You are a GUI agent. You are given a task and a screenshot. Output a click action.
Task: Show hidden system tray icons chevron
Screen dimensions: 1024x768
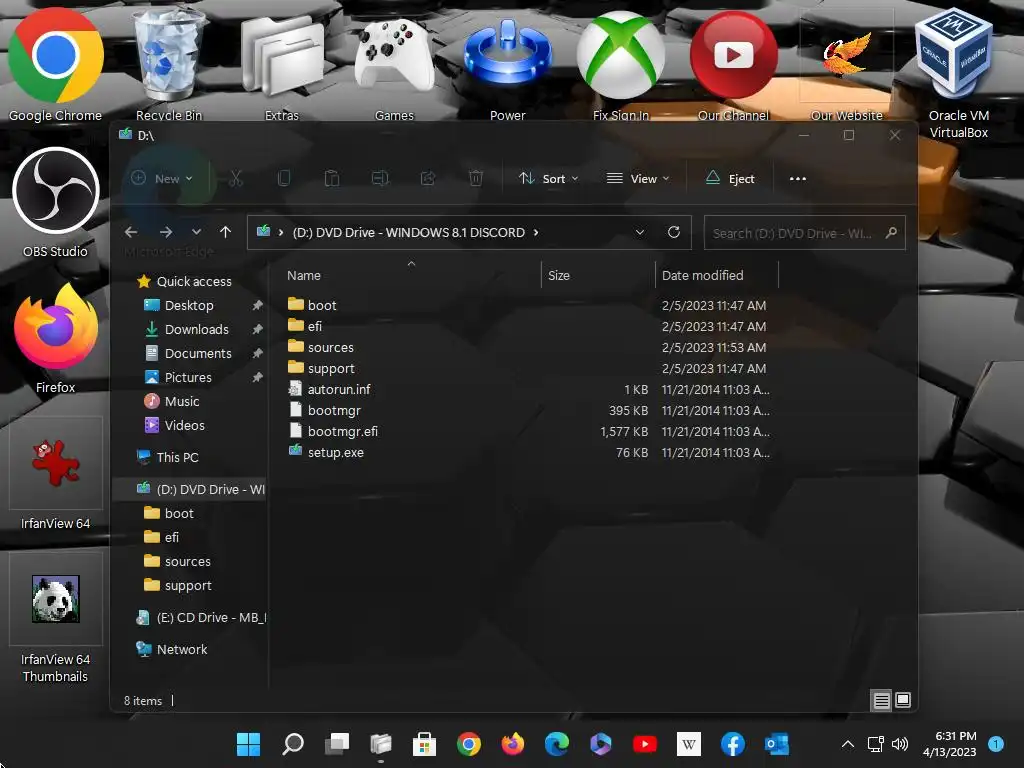point(848,744)
